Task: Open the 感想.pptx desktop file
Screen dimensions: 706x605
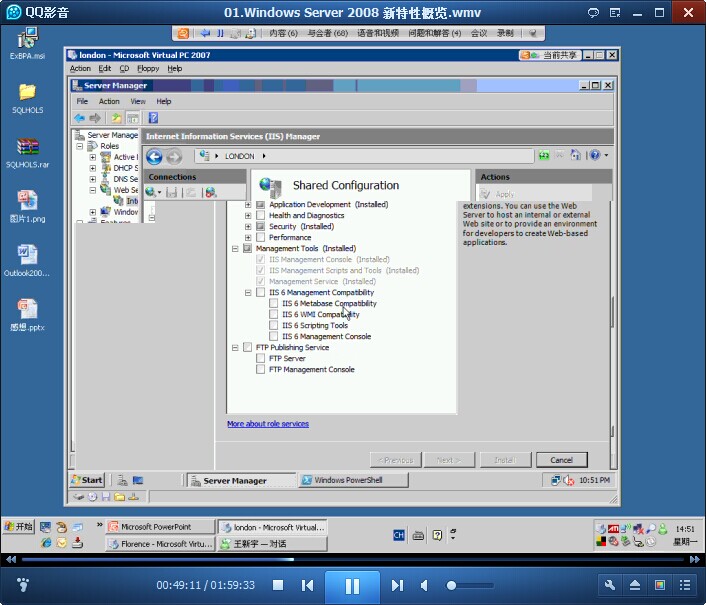Action: (x=27, y=315)
